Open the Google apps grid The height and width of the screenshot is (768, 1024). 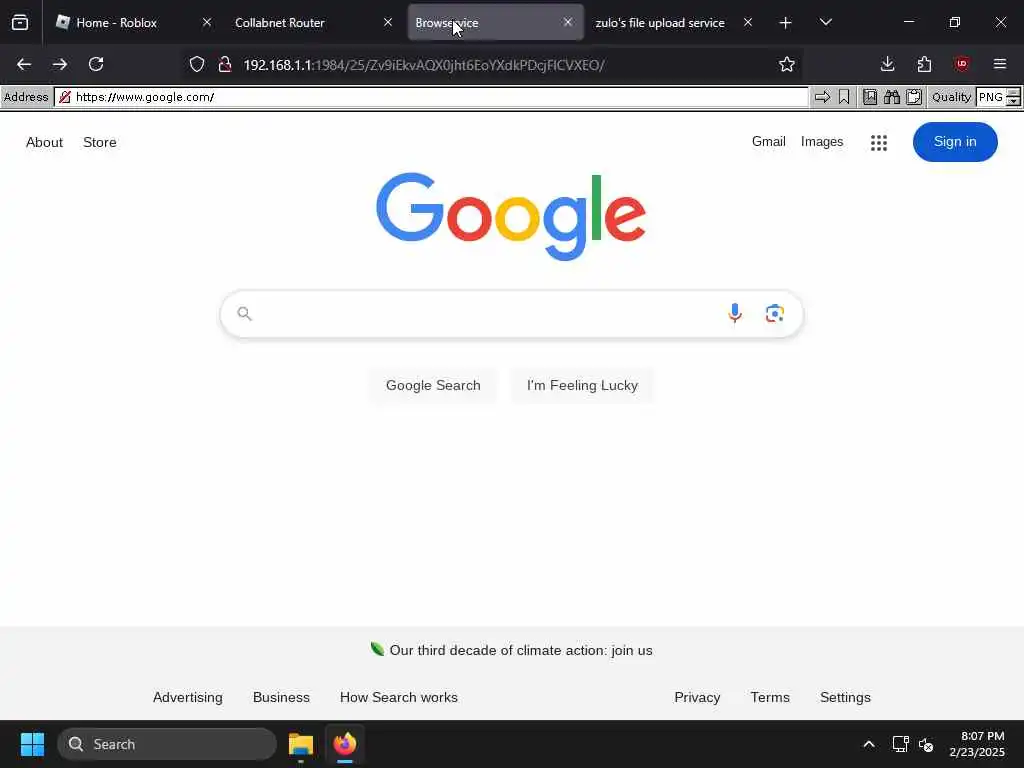click(x=879, y=142)
